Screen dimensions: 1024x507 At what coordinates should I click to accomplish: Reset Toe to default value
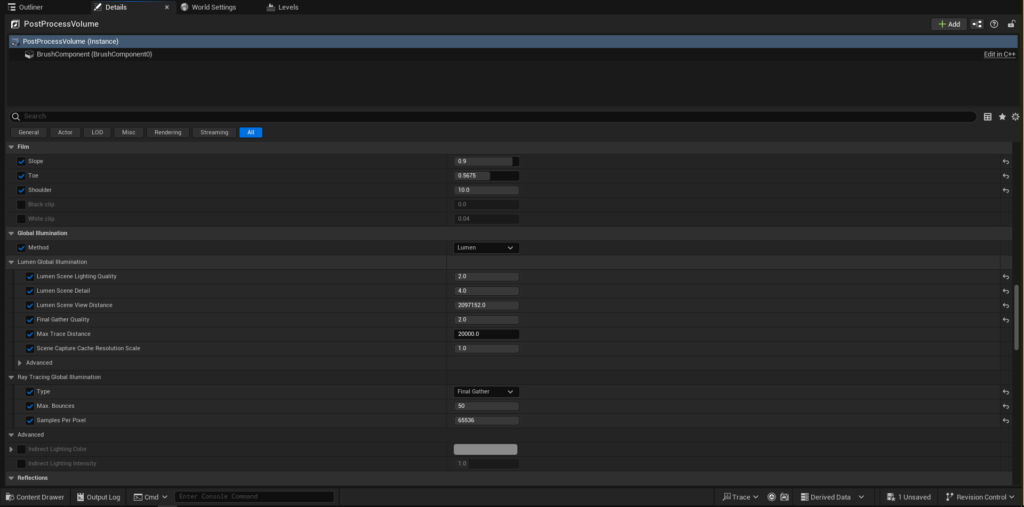pos(1006,176)
